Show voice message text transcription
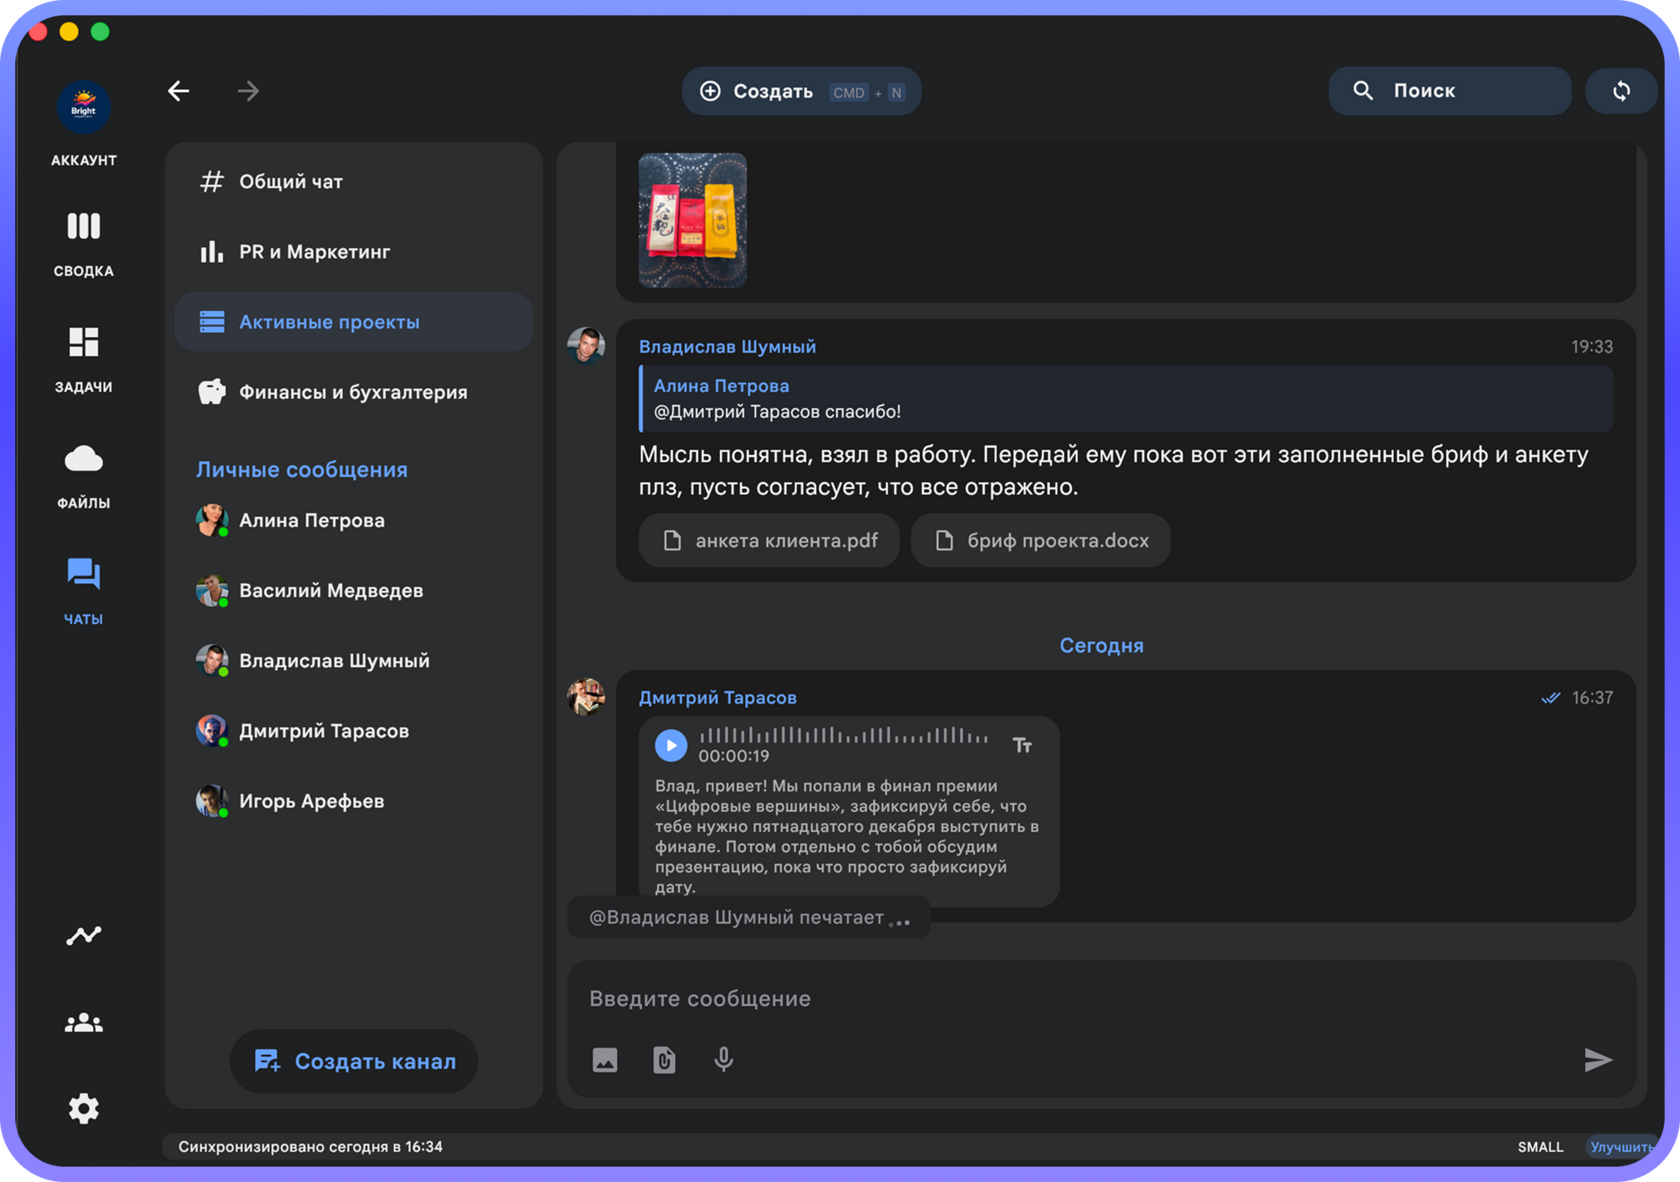Viewport: 1680px width, 1182px height. (x=1022, y=745)
